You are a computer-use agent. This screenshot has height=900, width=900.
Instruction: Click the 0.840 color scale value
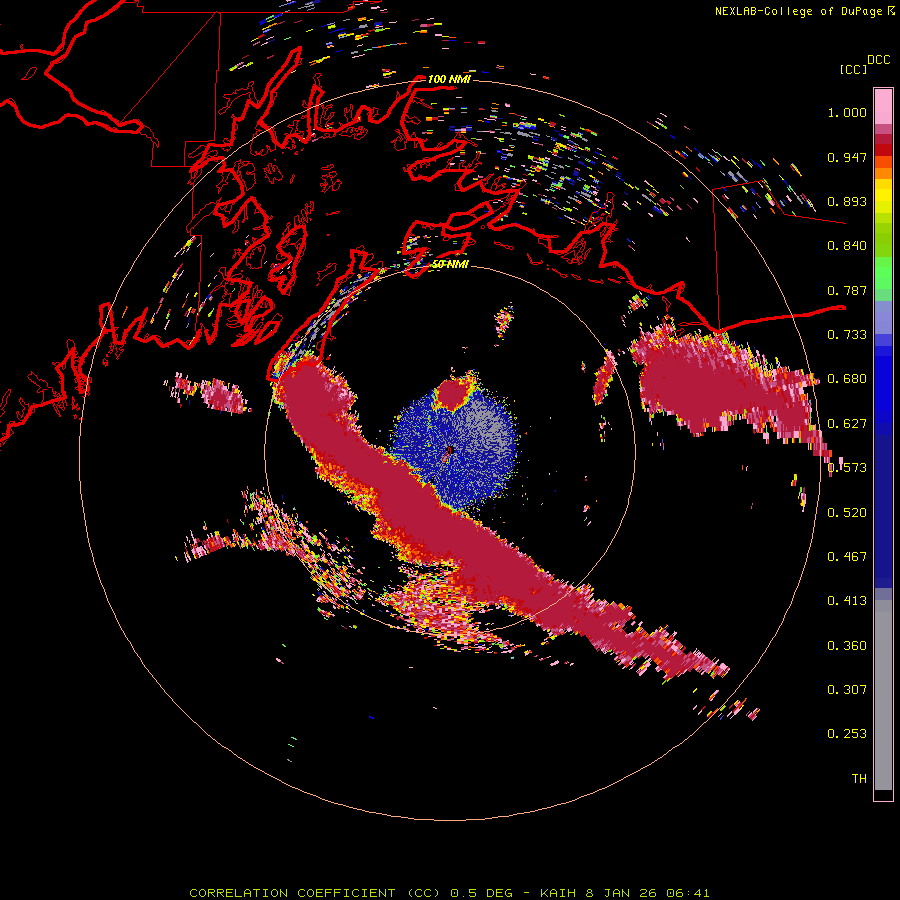[x=847, y=246]
